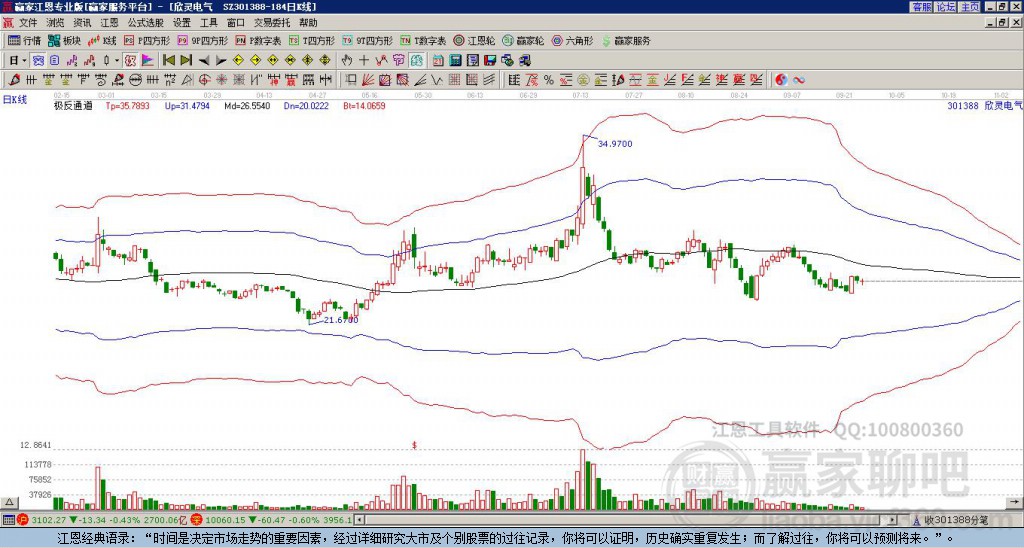This screenshot has width=1024, height=548.
Task: Open the 江恩 menu
Action: point(109,23)
